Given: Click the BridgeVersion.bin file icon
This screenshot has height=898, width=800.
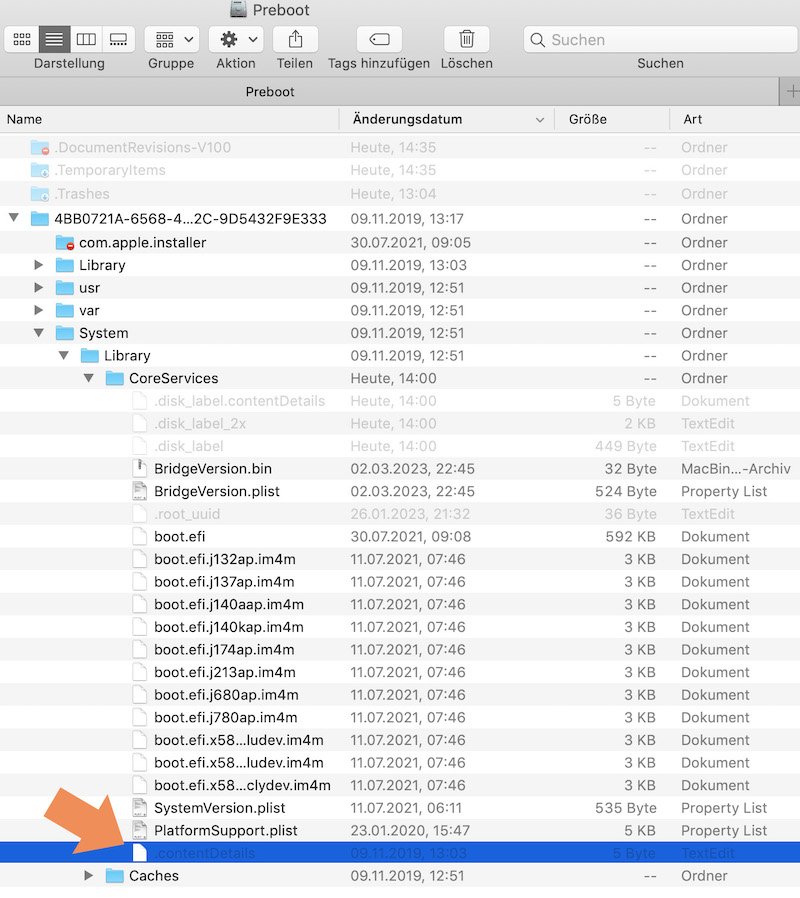Looking at the screenshot, I should (x=139, y=468).
